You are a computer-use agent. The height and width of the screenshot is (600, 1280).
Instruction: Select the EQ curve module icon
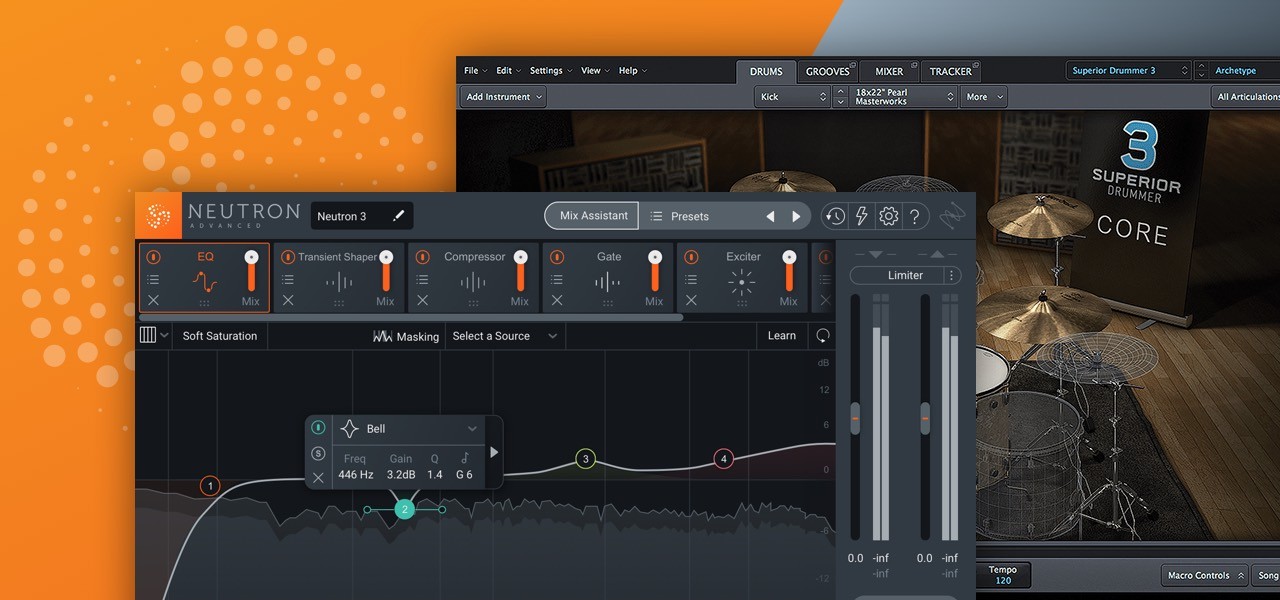tap(205, 282)
